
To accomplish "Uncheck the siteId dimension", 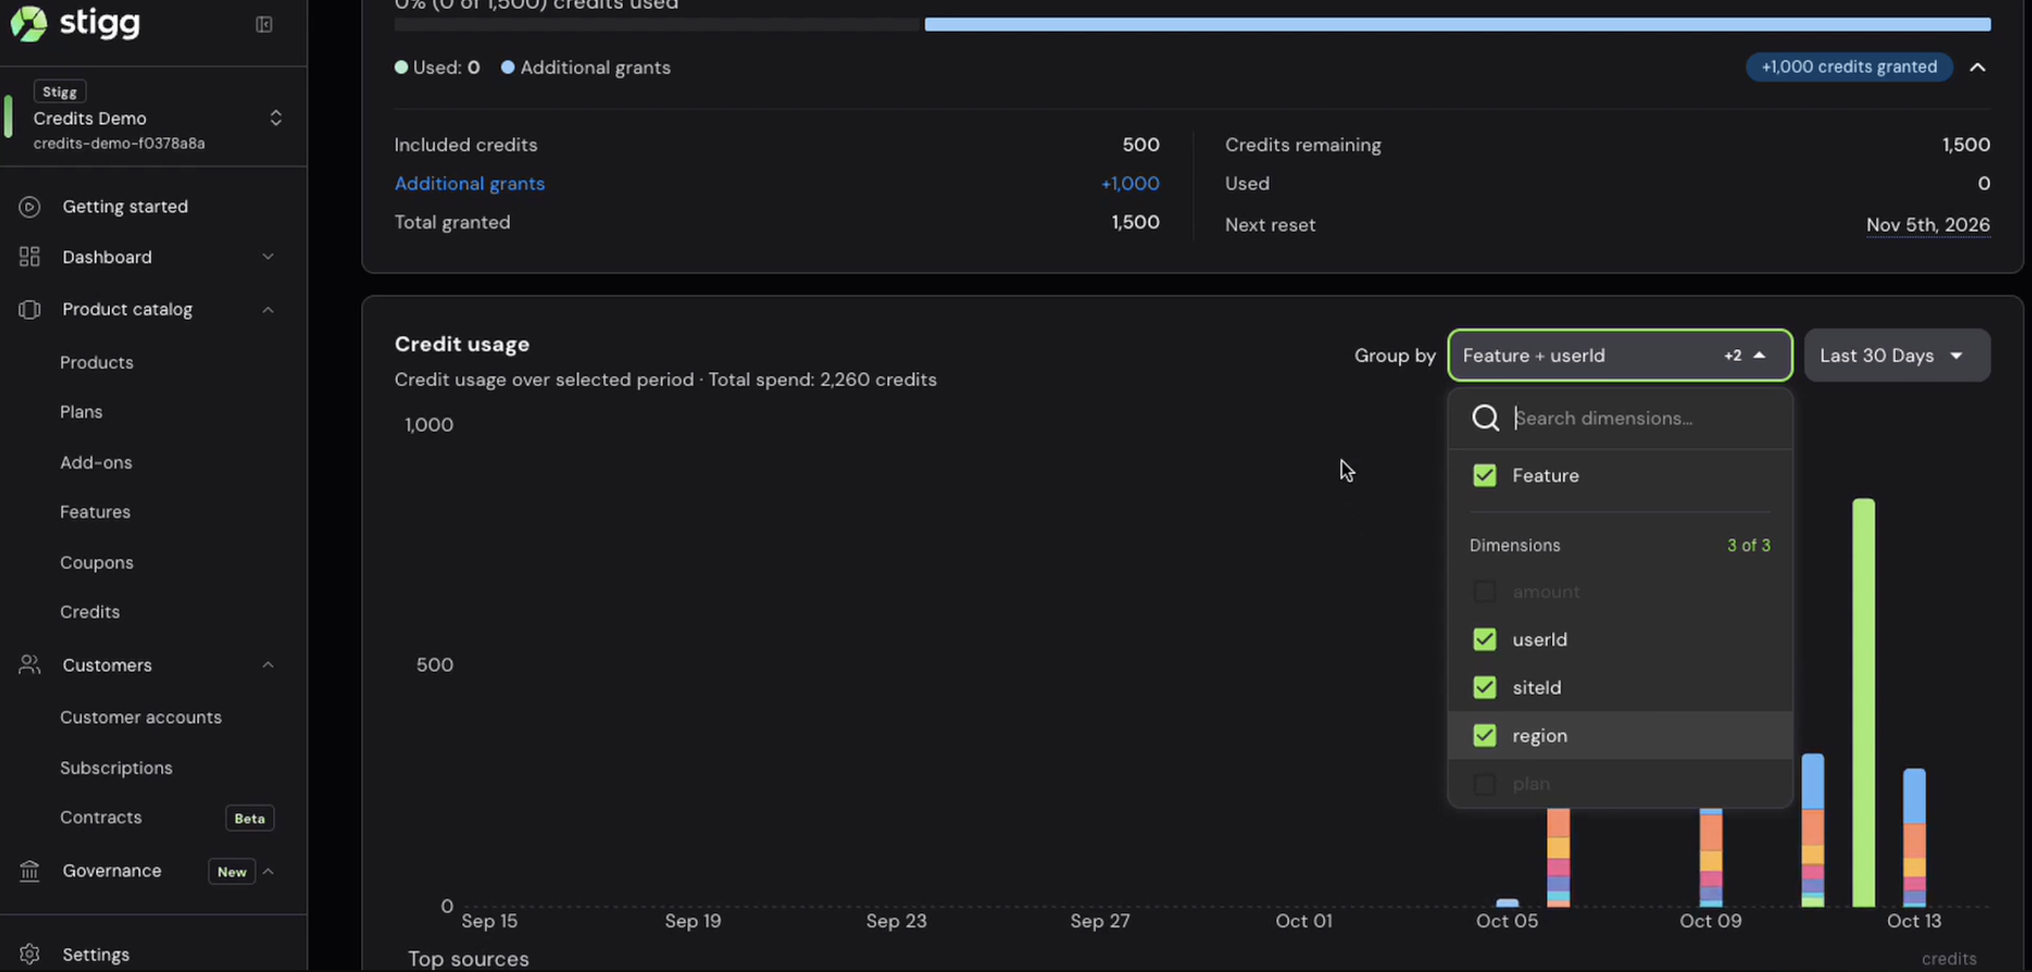I will [1485, 687].
